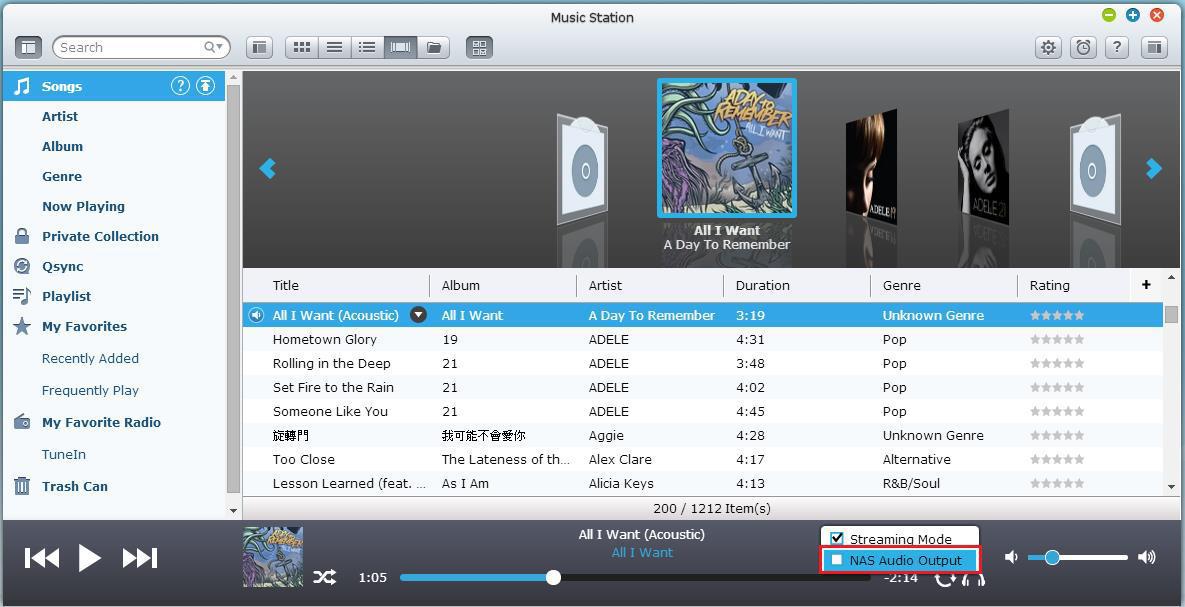Go to previous album in cover flow
The height and width of the screenshot is (607, 1185).
(x=268, y=168)
